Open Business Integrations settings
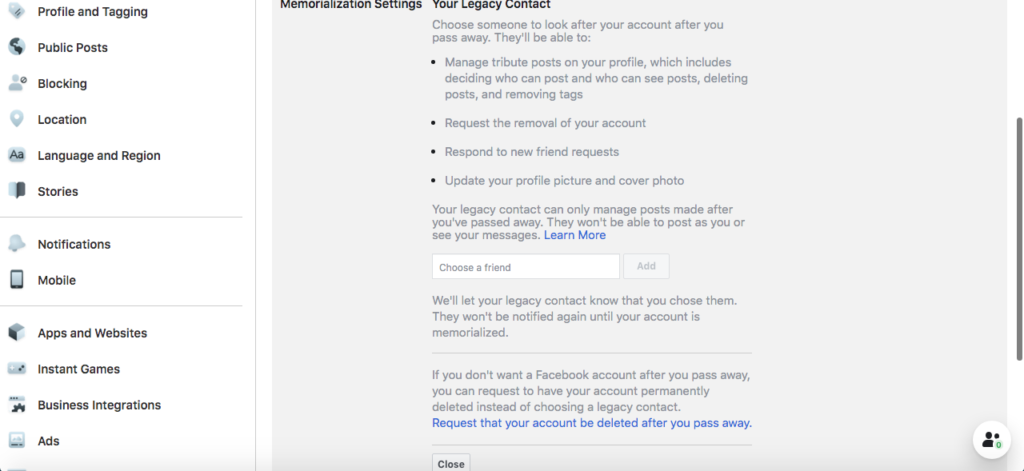This screenshot has width=1024, height=471. 99,405
